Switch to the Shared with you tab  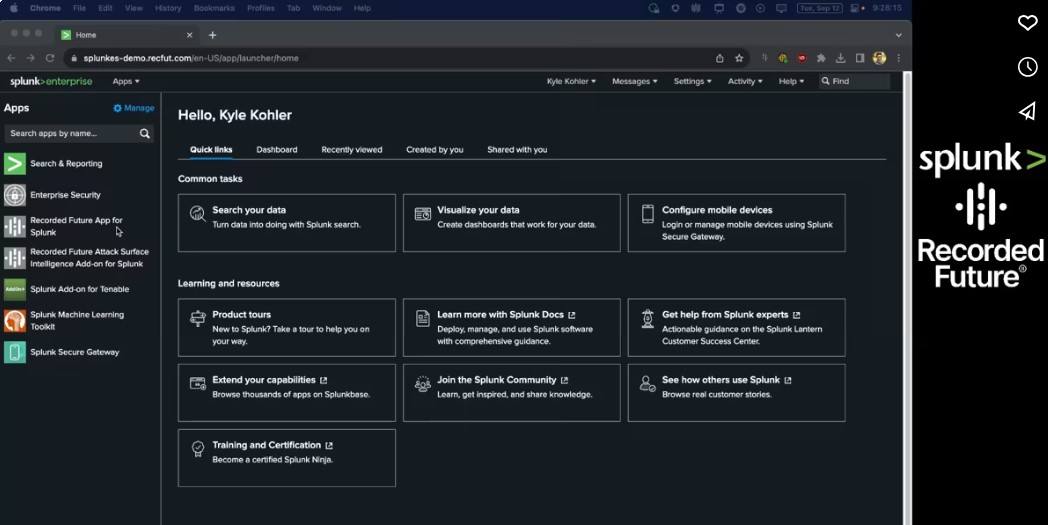517,150
